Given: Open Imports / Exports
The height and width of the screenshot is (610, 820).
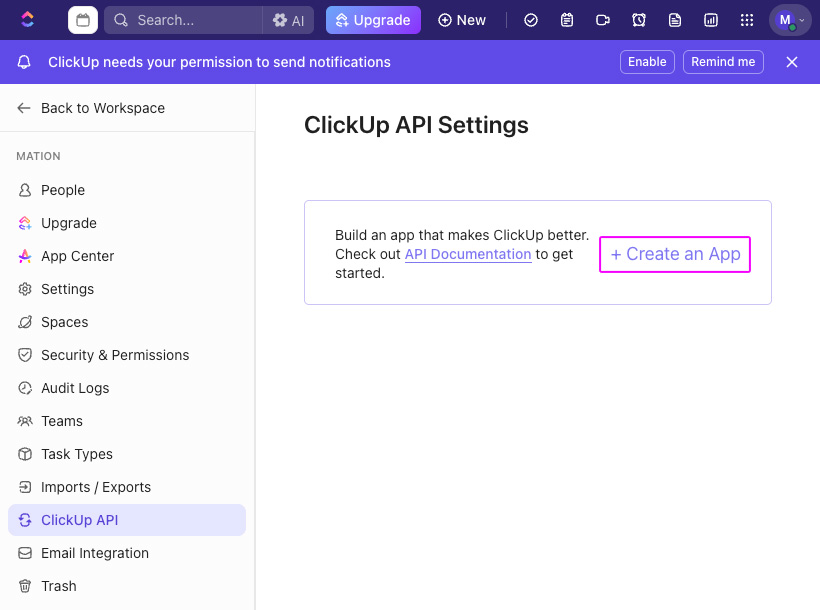Looking at the screenshot, I should (x=127, y=487).
